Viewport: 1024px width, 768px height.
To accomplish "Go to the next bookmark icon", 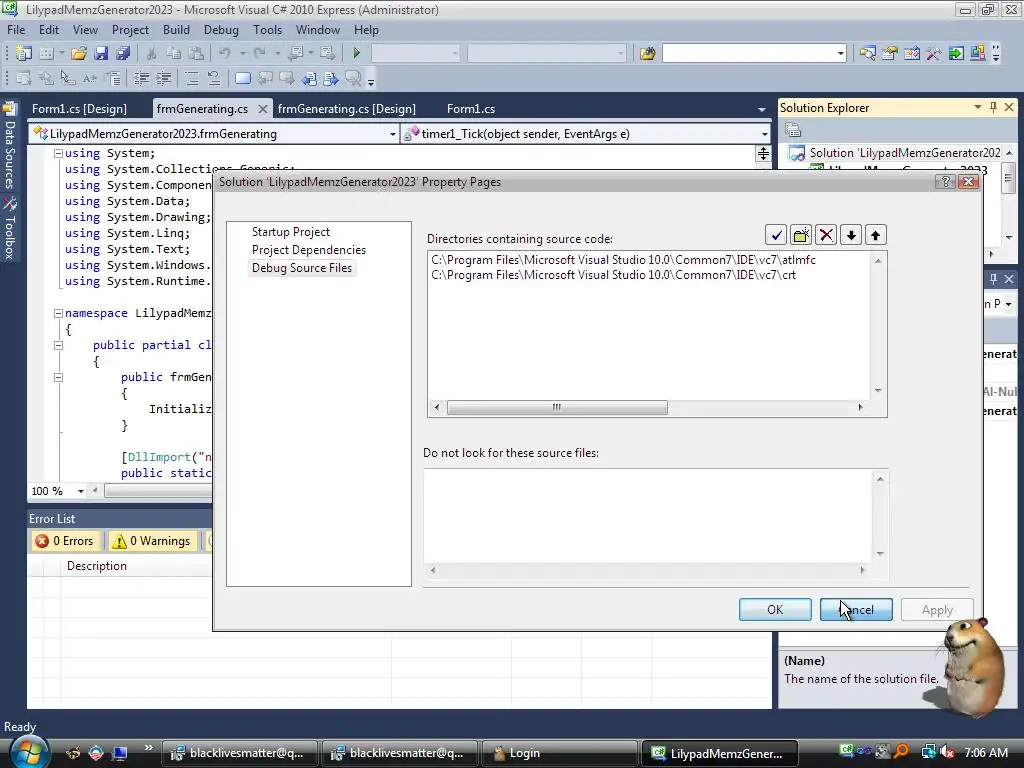I will [x=287, y=78].
